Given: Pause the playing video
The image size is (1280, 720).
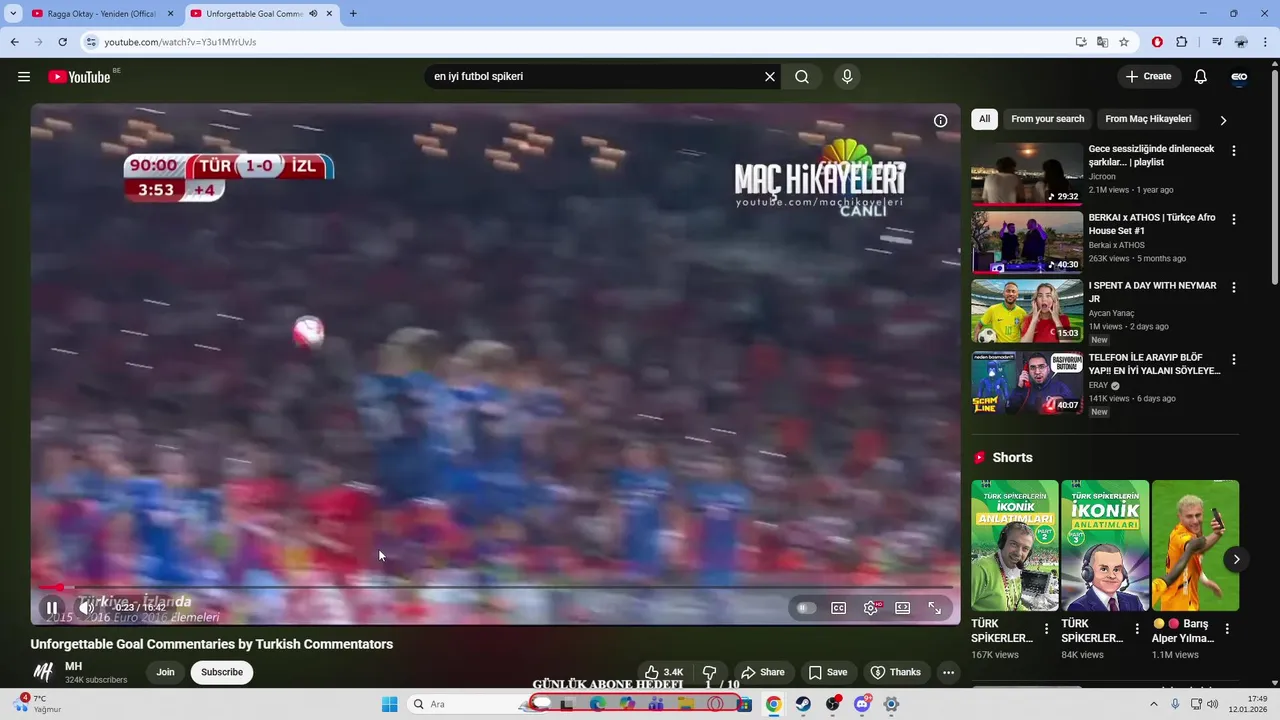Looking at the screenshot, I should click(x=52, y=607).
